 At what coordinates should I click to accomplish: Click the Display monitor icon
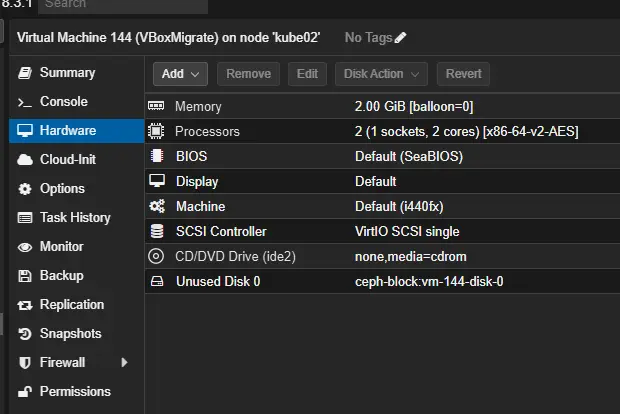point(156,181)
